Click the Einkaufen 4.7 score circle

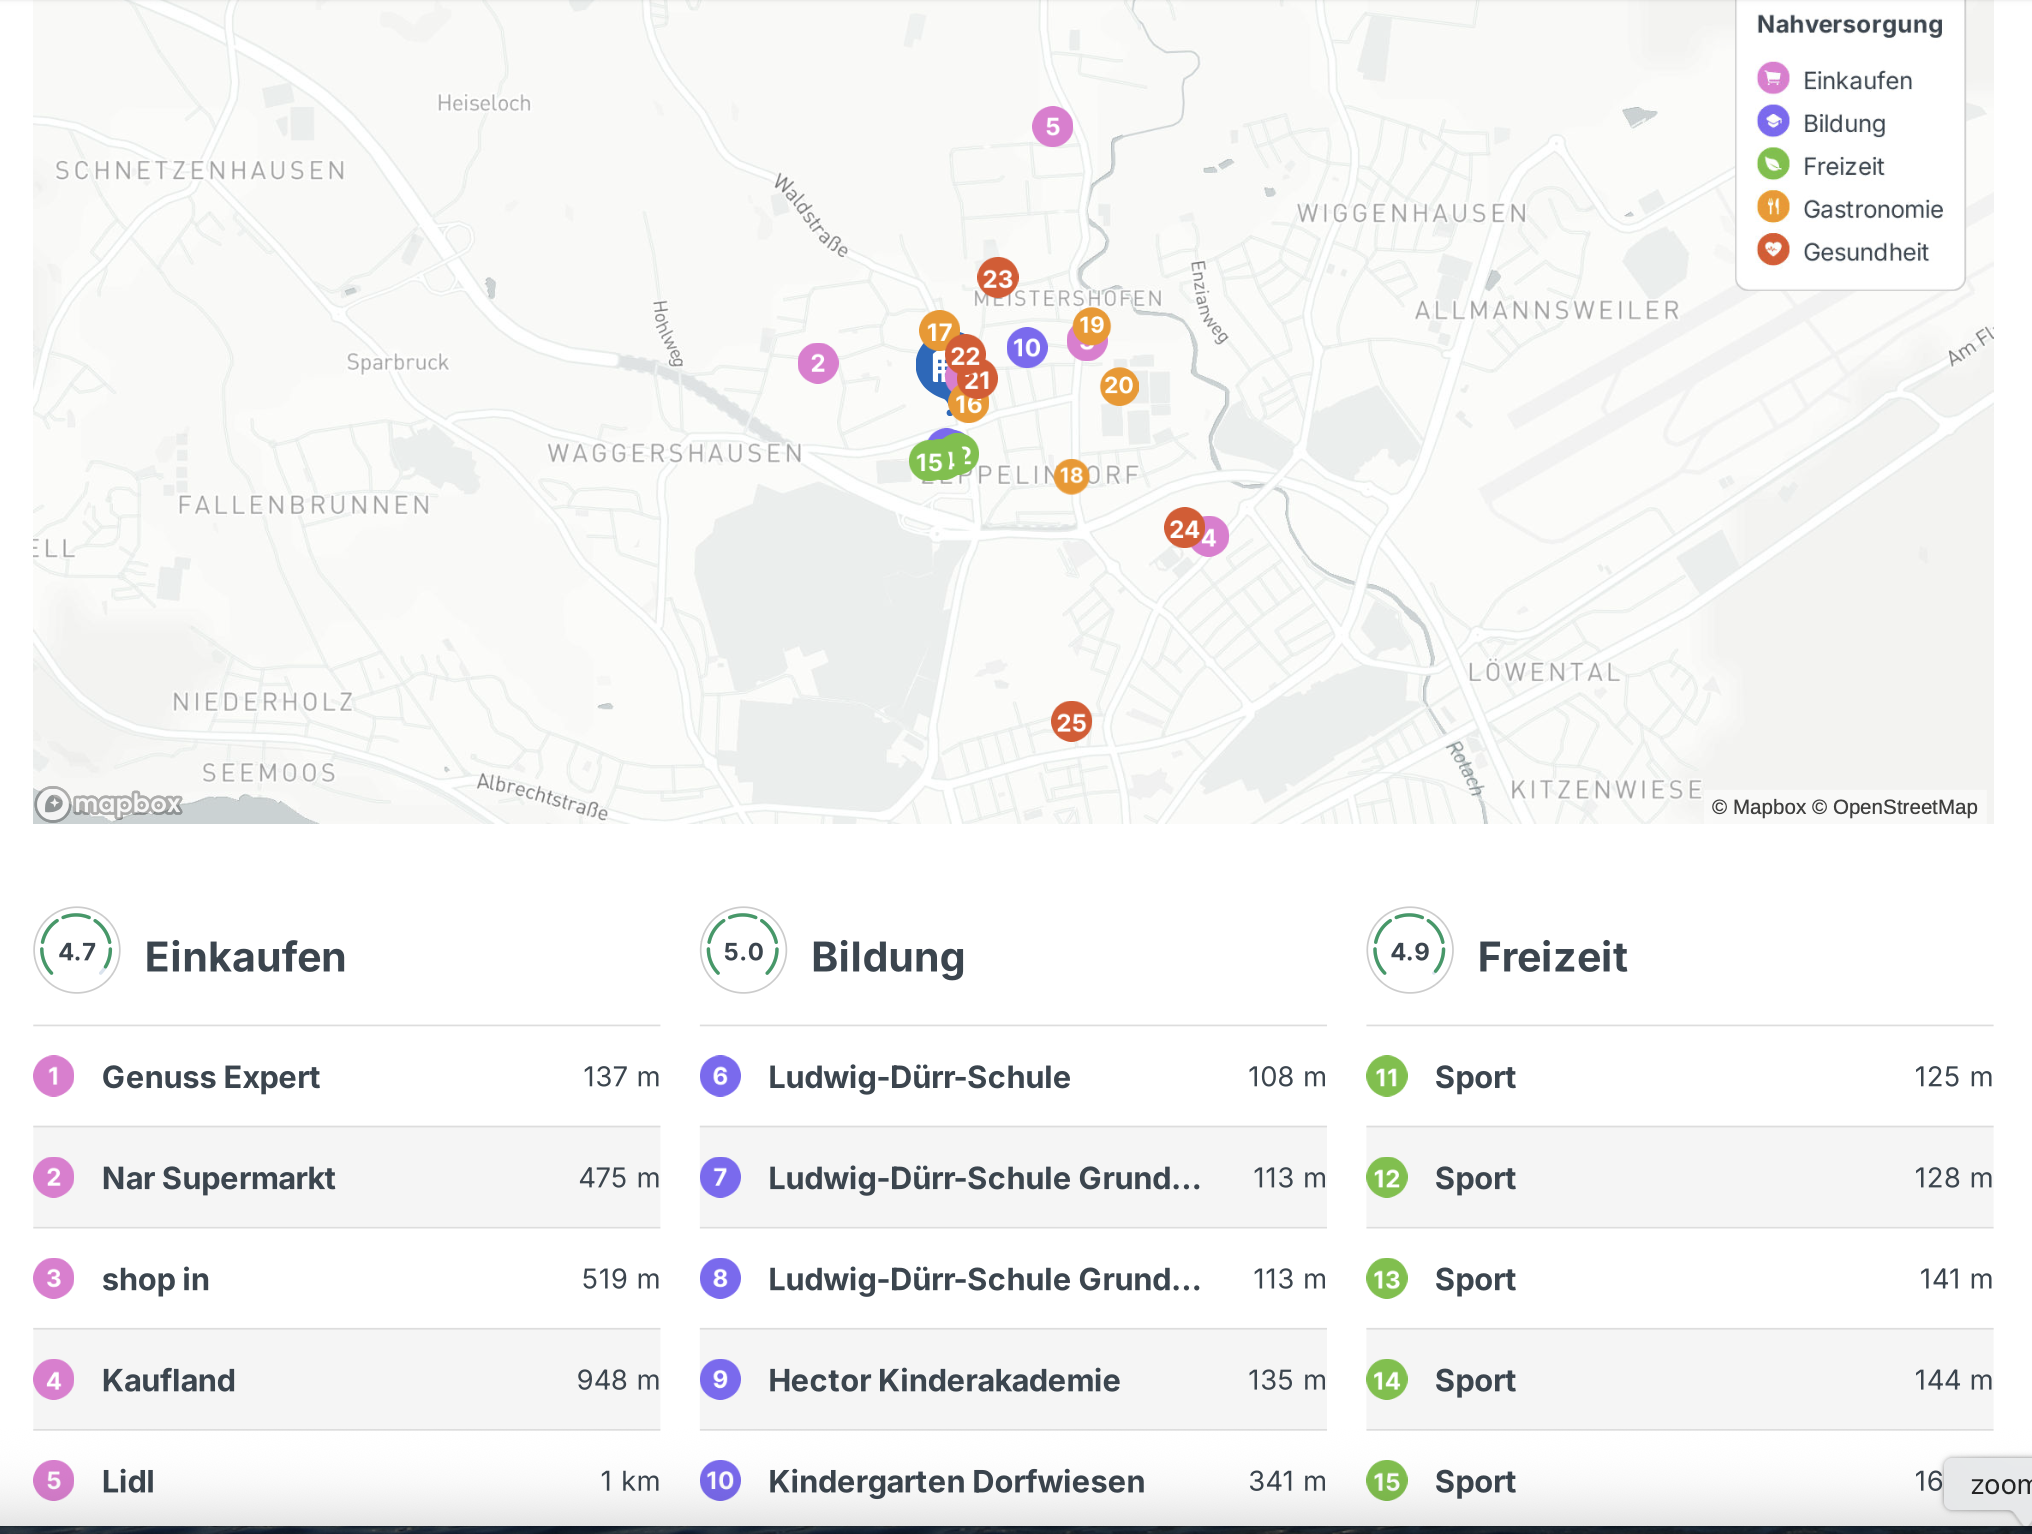[77, 951]
